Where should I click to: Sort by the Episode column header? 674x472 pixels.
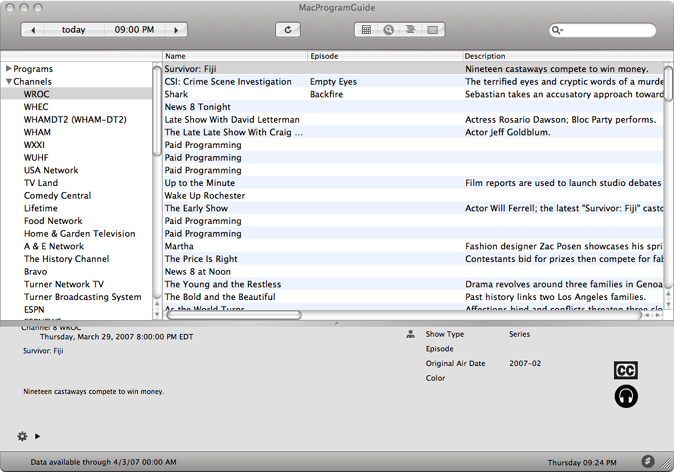coord(385,56)
